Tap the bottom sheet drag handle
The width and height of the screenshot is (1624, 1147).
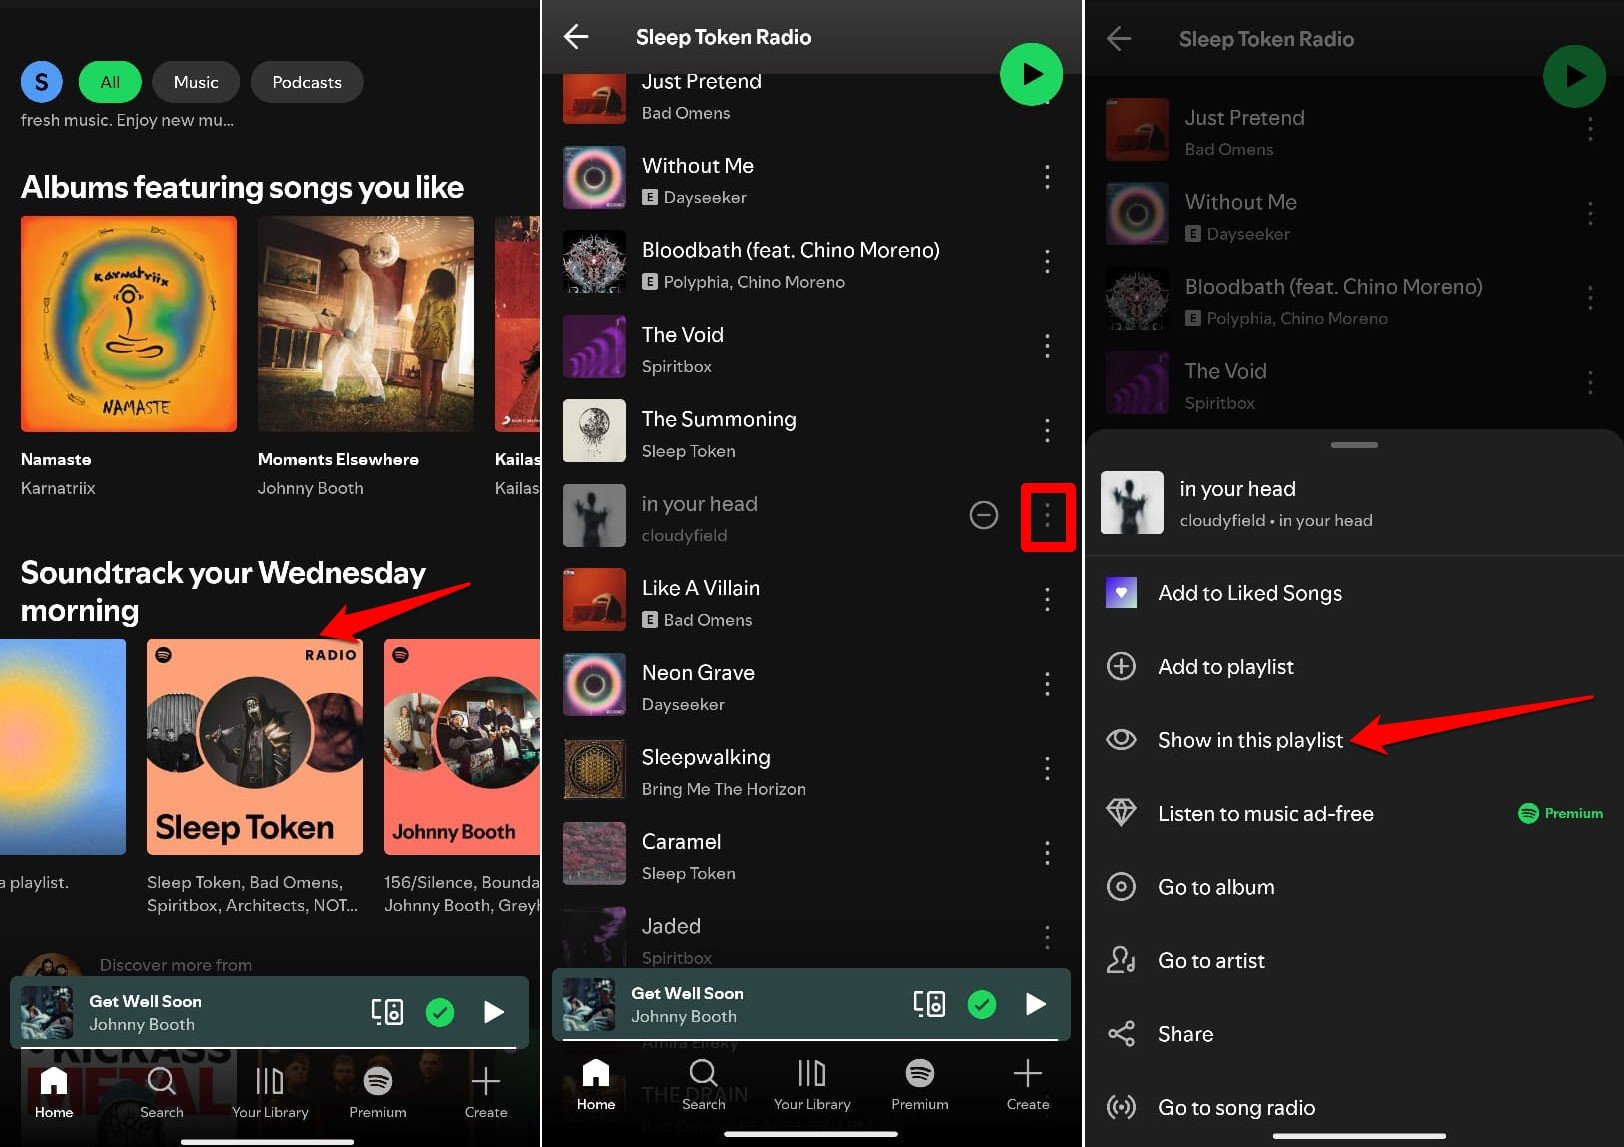click(x=1354, y=445)
